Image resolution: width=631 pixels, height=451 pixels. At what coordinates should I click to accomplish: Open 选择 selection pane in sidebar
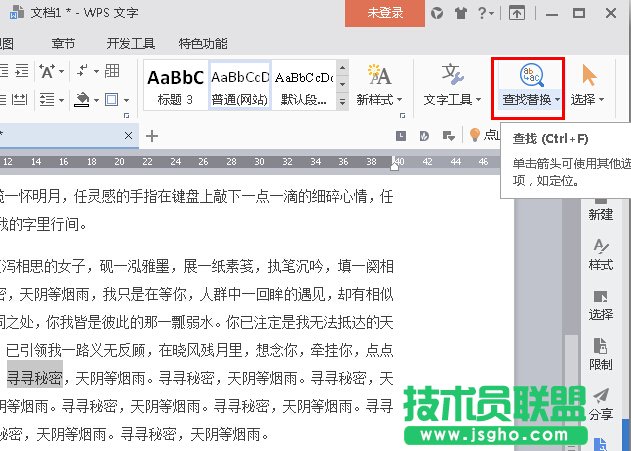tap(600, 305)
